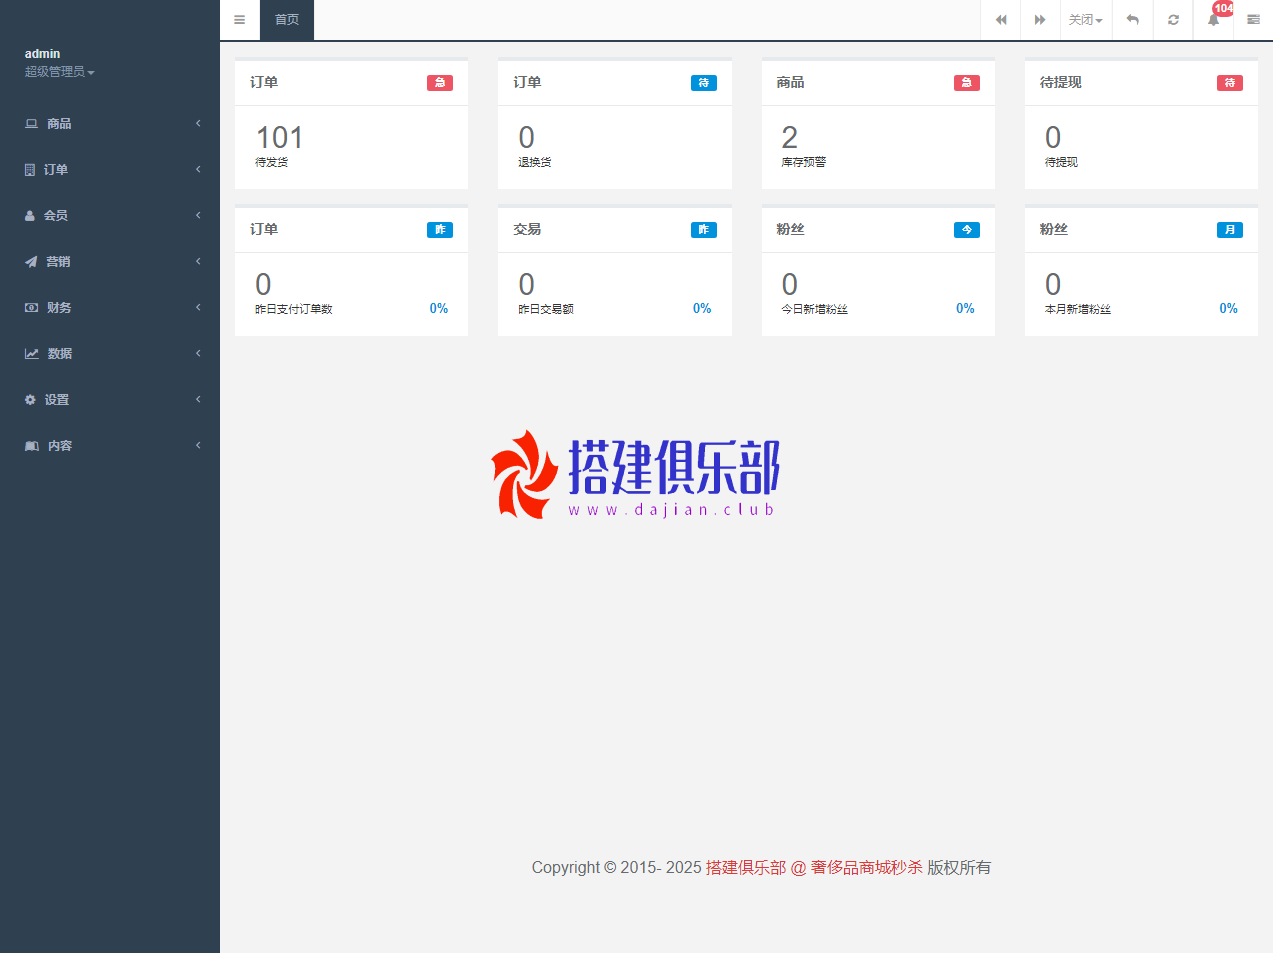Expand the 会员 menu chevron

pyautogui.click(x=198, y=215)
